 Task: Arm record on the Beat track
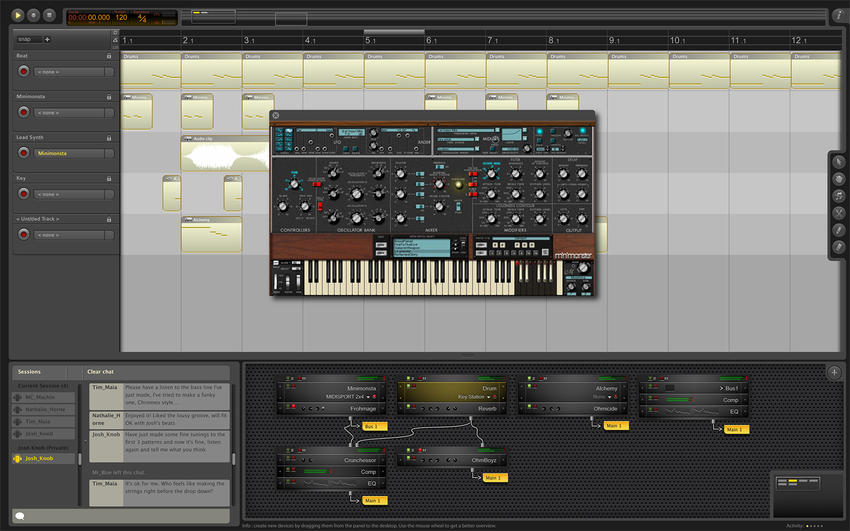[x=23, y=71]
